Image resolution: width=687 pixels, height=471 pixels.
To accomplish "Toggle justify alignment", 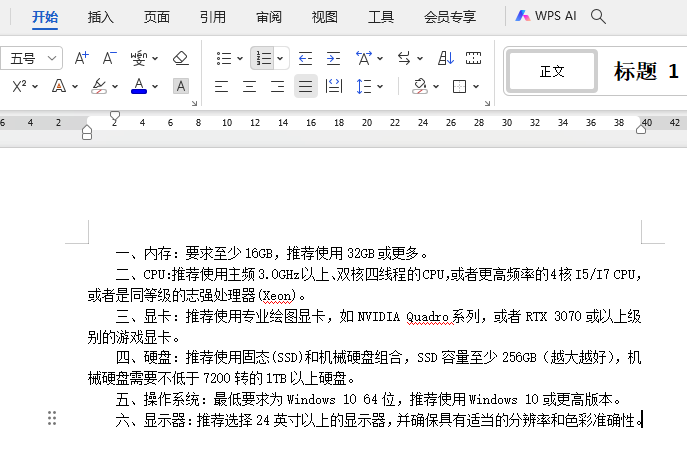I will point(305,86).
